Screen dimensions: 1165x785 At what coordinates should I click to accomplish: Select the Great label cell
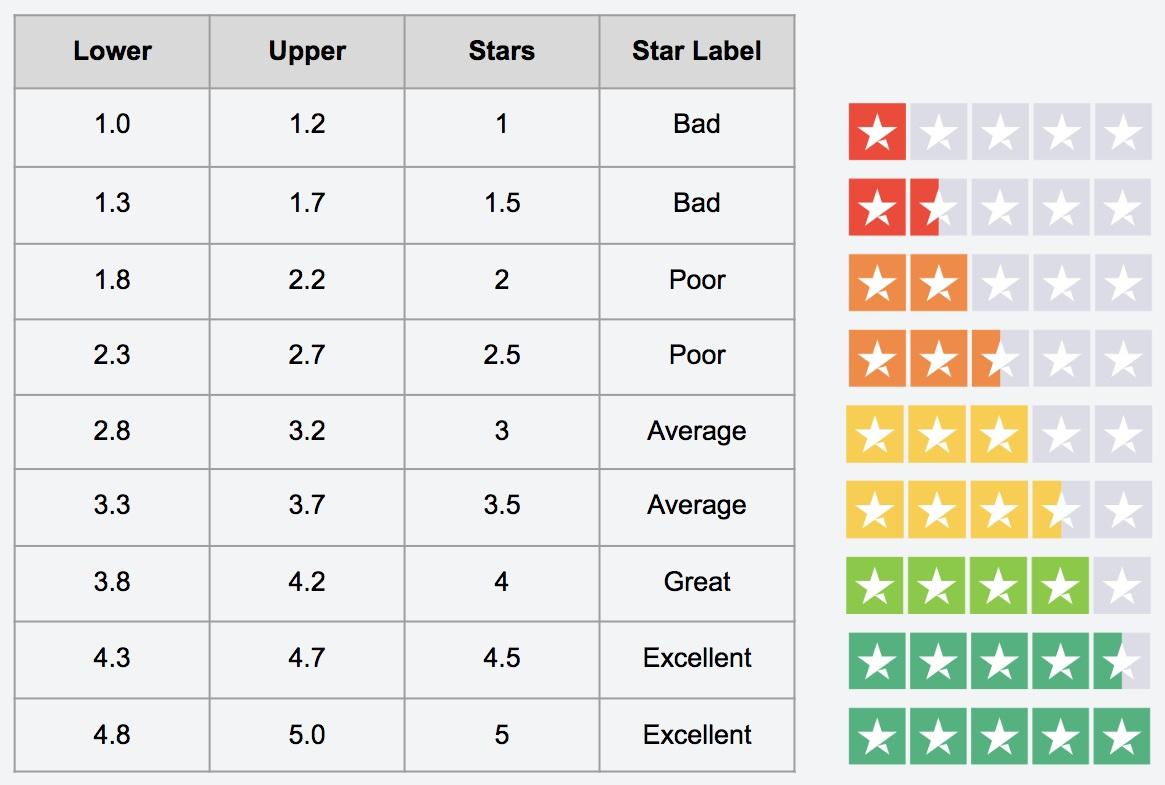(x=697, y=582)
